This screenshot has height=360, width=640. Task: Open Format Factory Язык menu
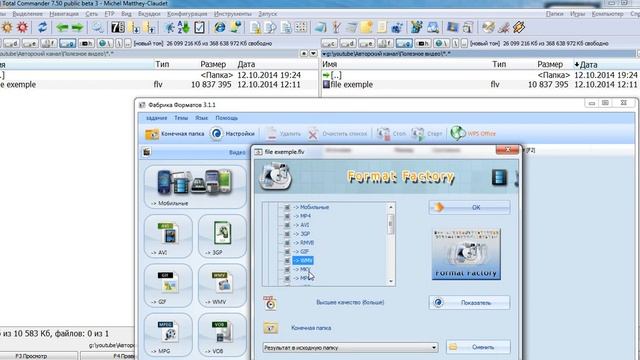(202, 118)
